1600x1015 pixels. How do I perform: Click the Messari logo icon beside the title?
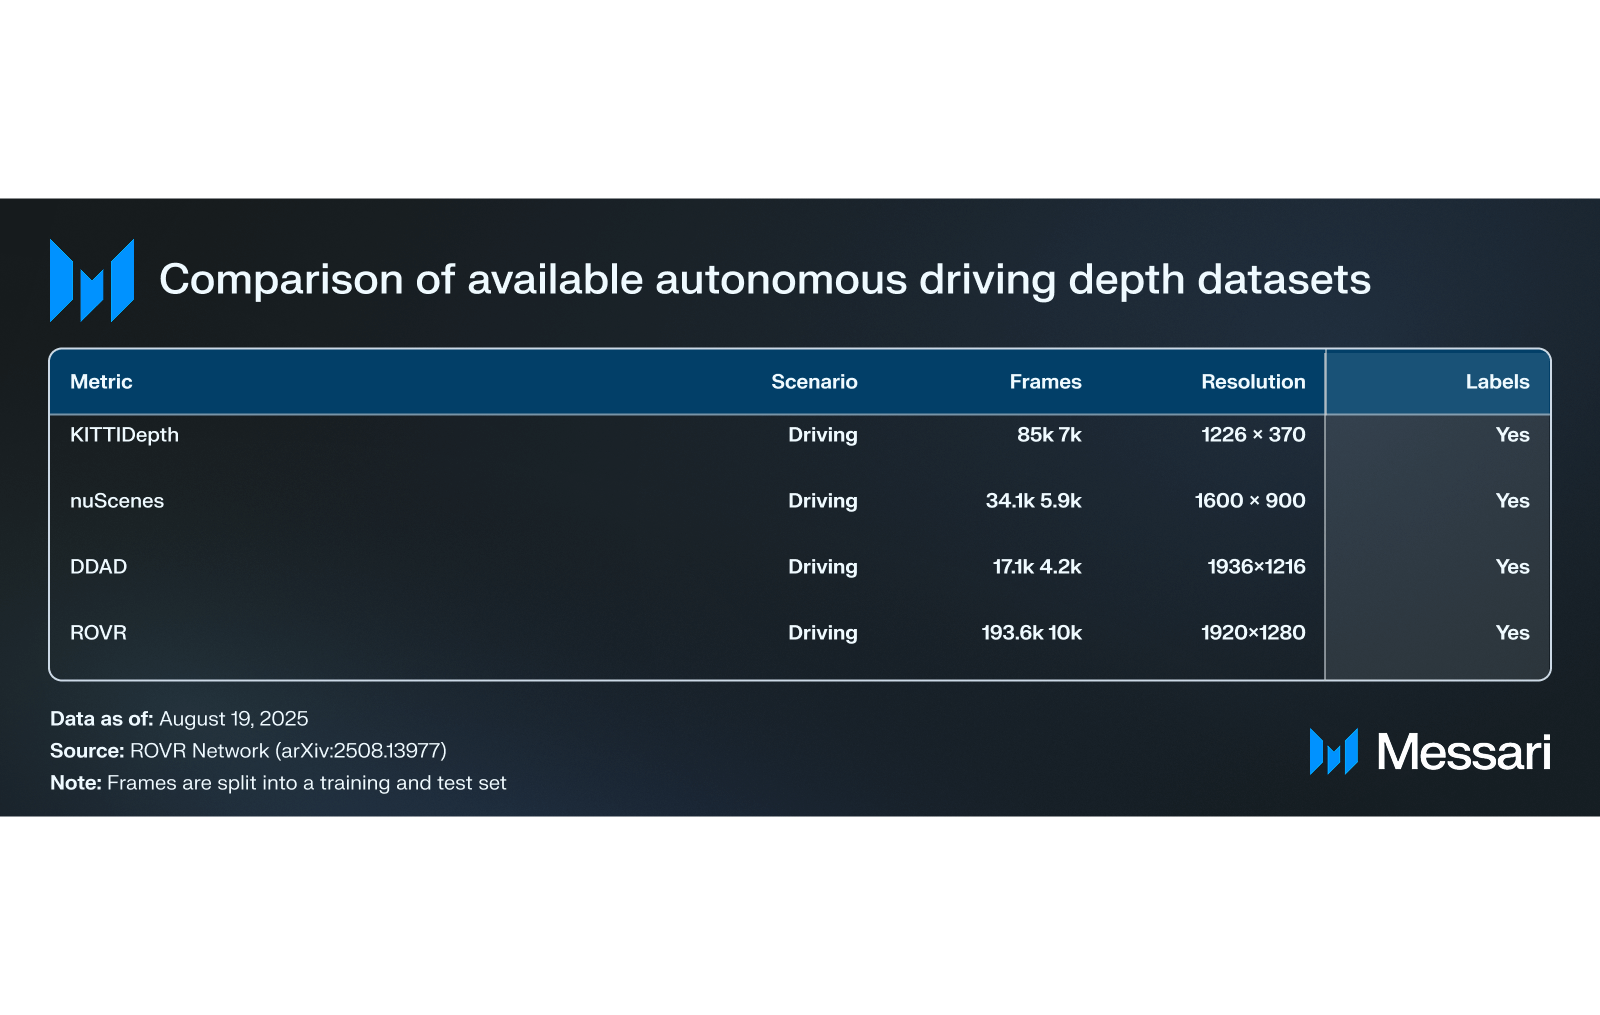click(x=92, y=280)
